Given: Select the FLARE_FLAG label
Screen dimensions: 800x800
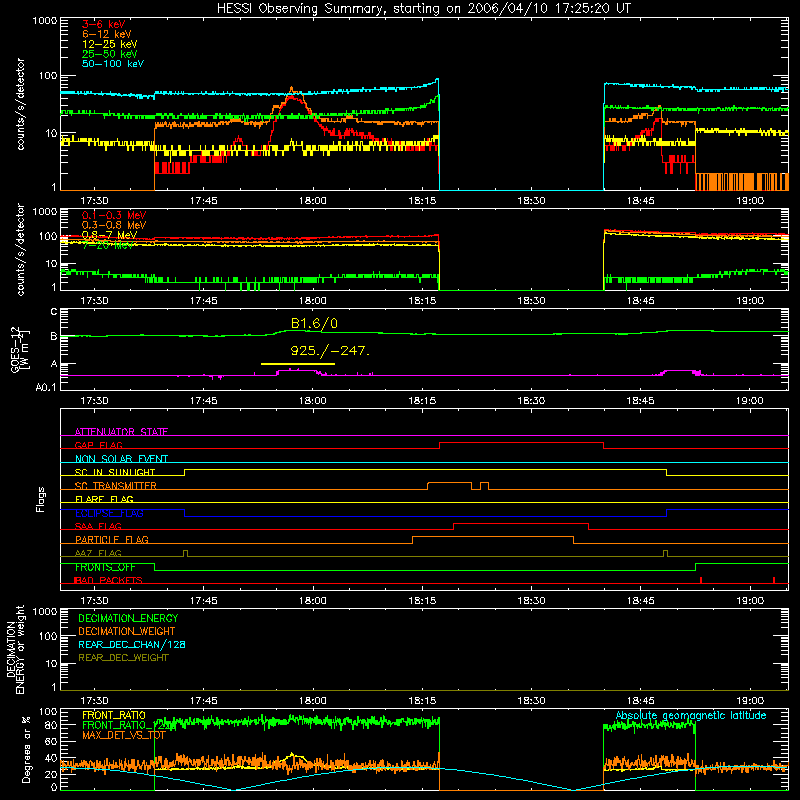Looking at the screenshot, I should click(104, 499).
